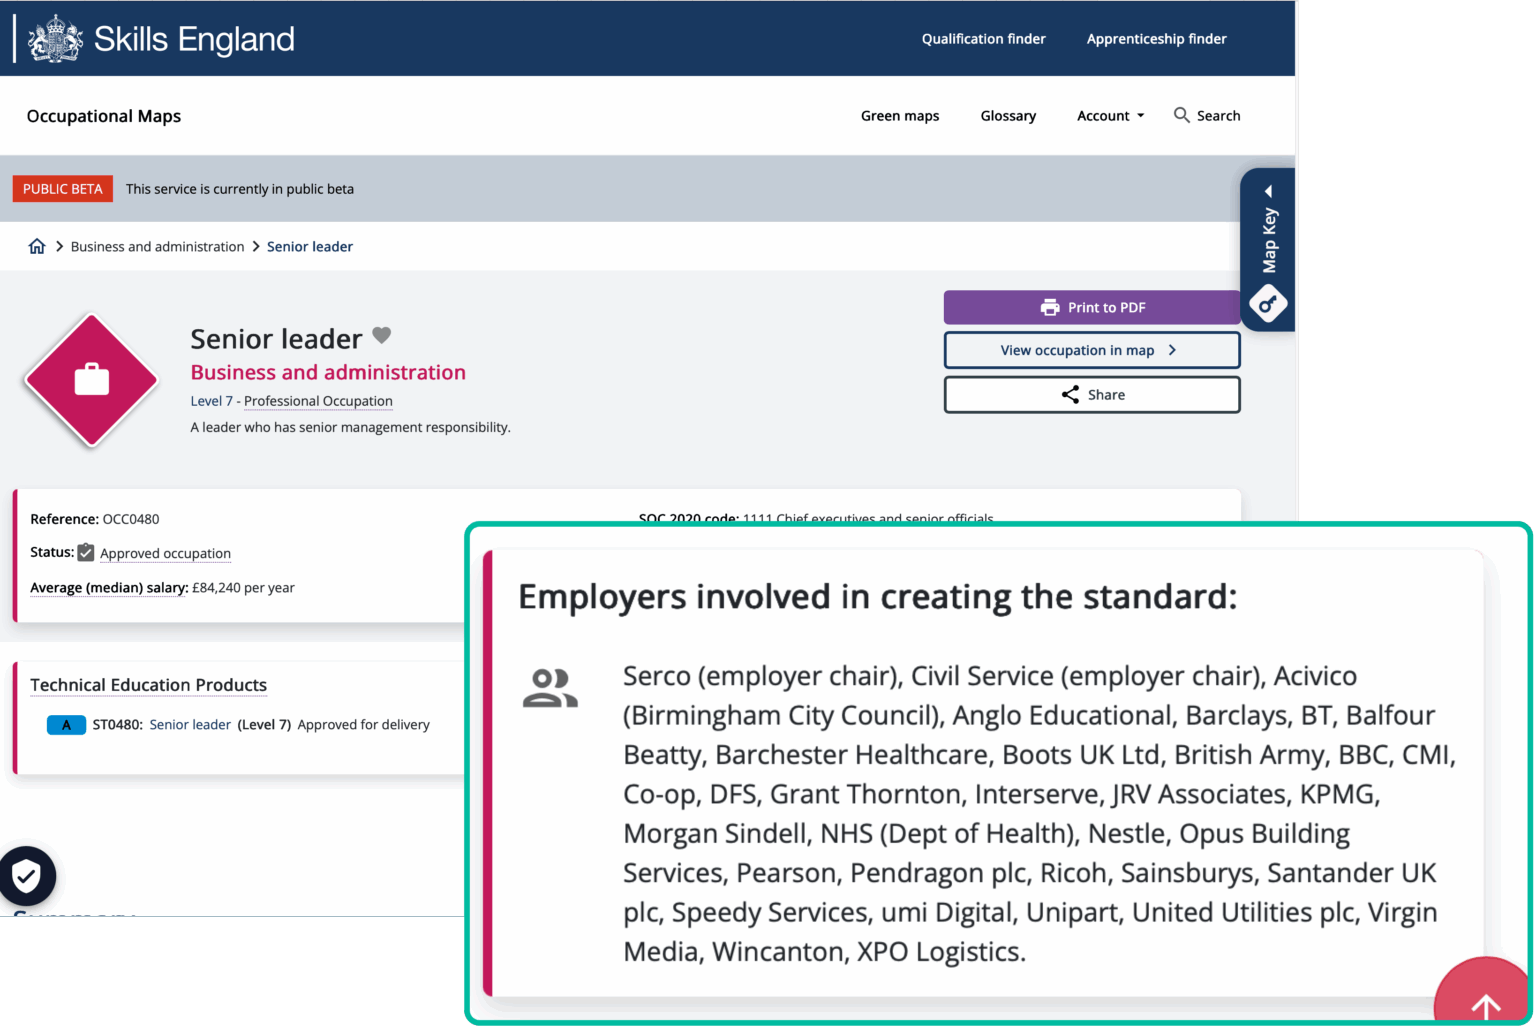Viewport: 1536px width, 1029px height.
Task: Go to Apprenticeship finder
Action: (x=1156, y=39)
